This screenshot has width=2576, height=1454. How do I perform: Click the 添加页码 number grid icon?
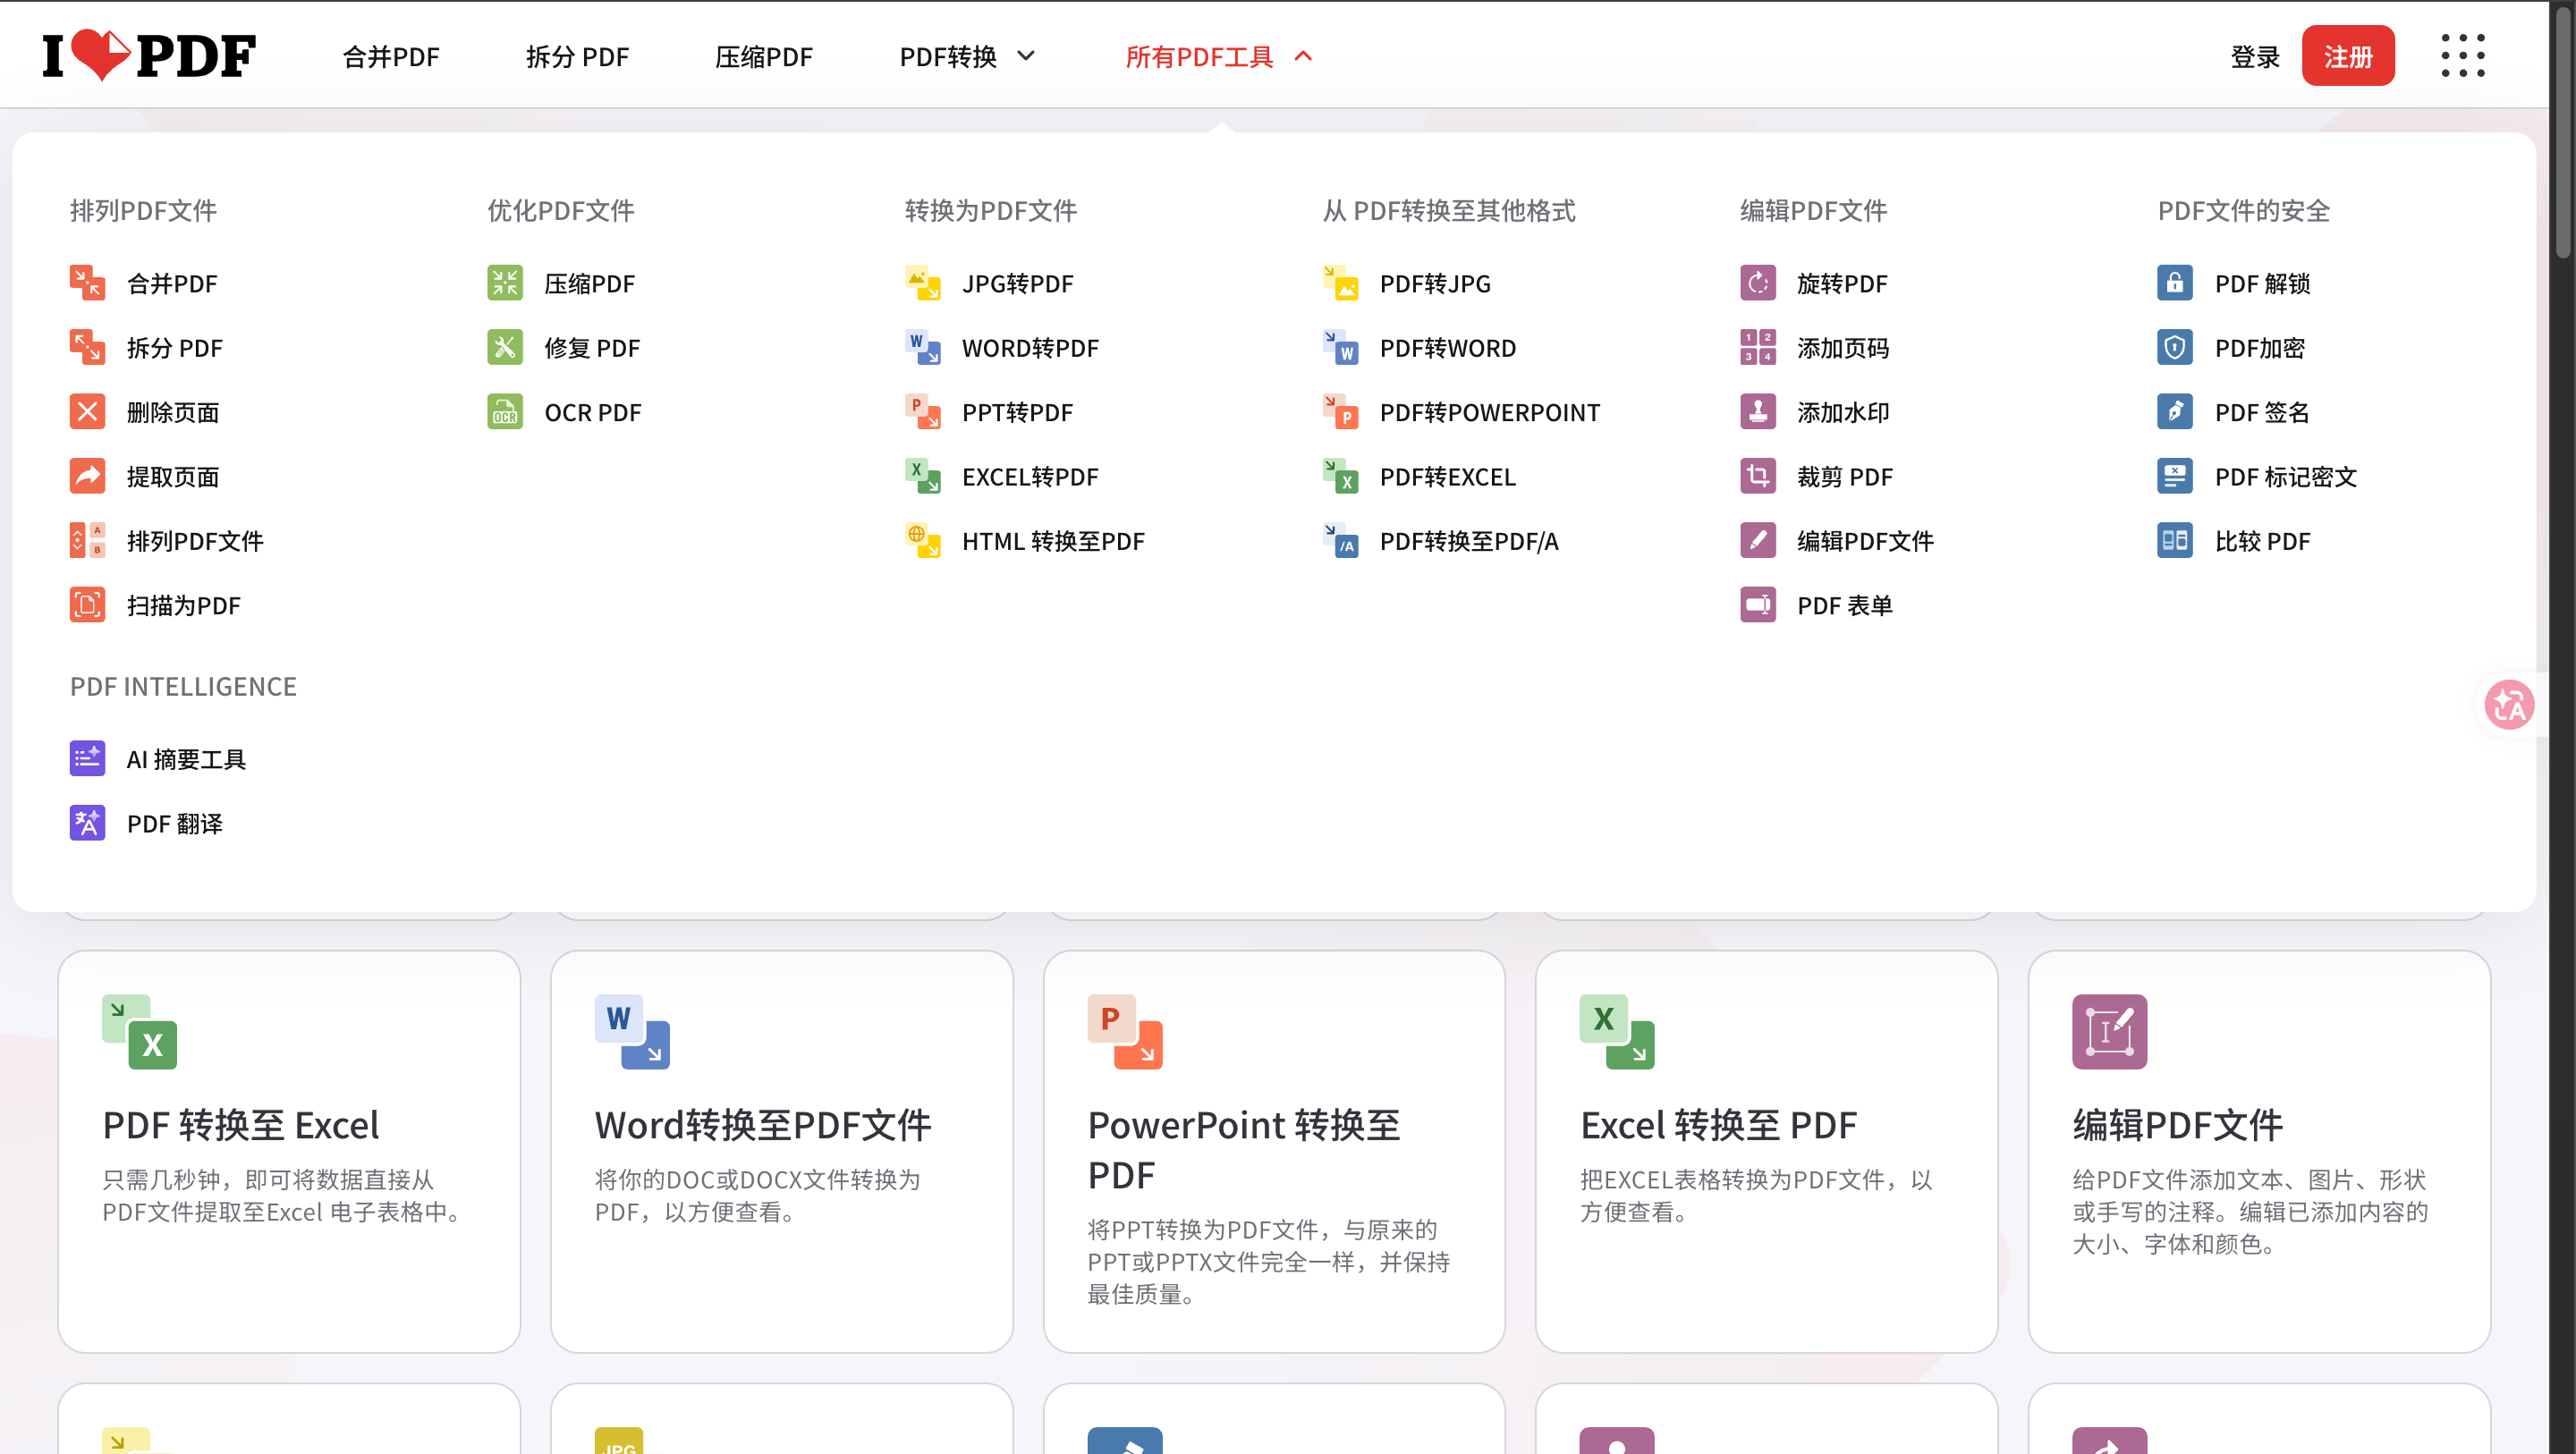point(1758,348)
